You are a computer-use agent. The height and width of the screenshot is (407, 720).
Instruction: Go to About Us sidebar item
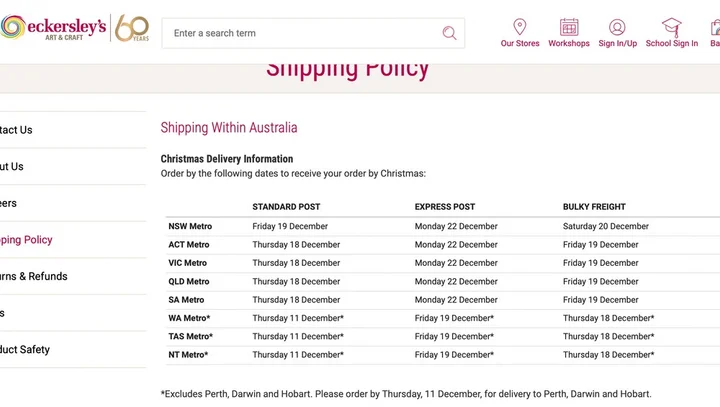pos(12,167)
